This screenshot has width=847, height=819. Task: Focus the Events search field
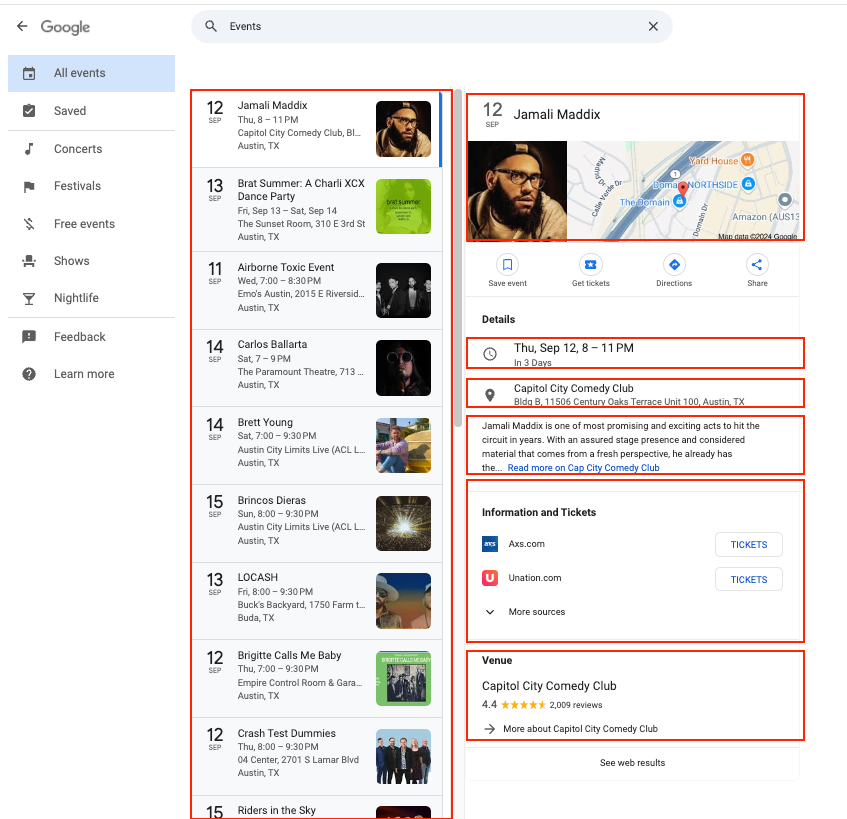click(432, 26)
